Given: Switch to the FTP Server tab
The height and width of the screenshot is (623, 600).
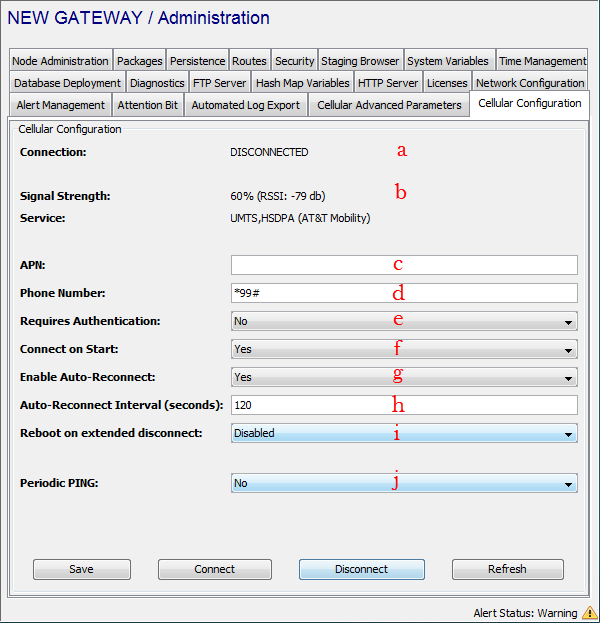Looking at the screenshot, I should 219,83.
